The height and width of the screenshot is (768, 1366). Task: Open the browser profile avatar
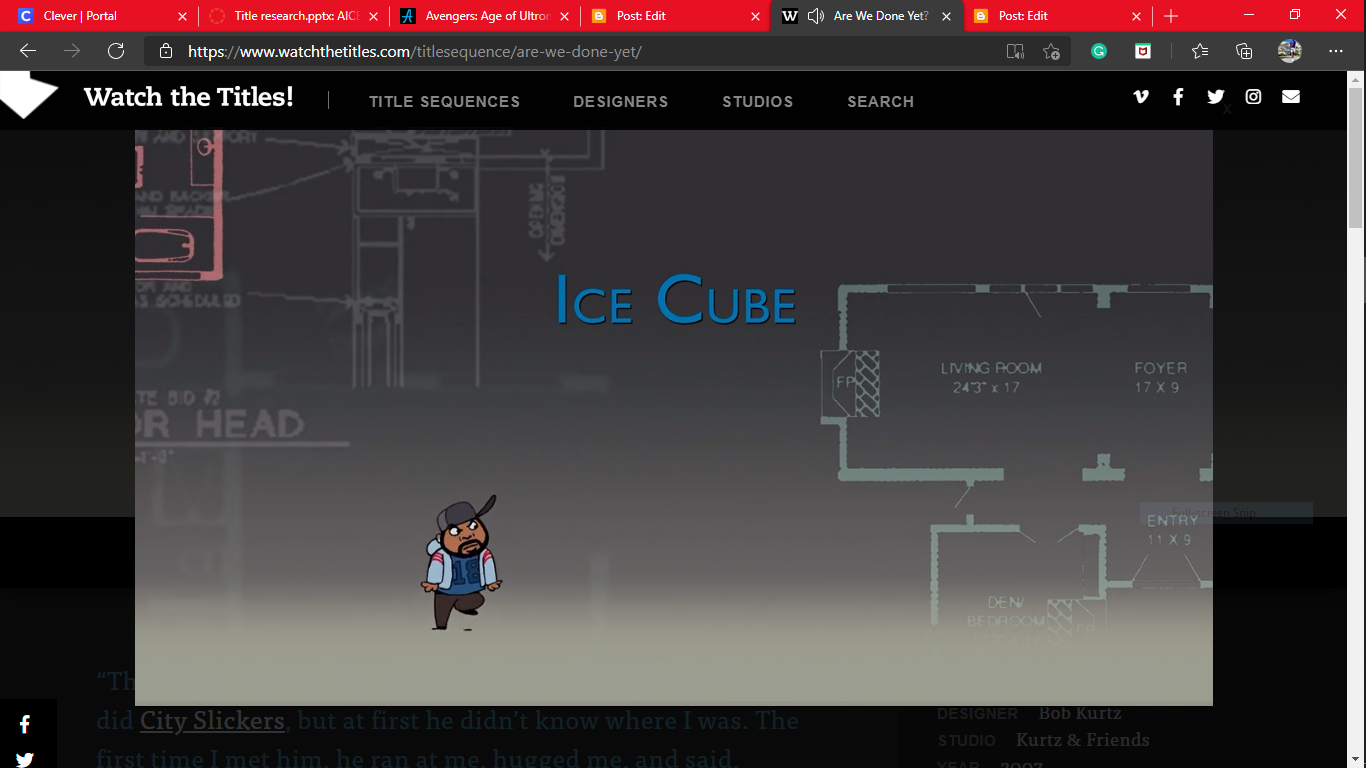1290,51
